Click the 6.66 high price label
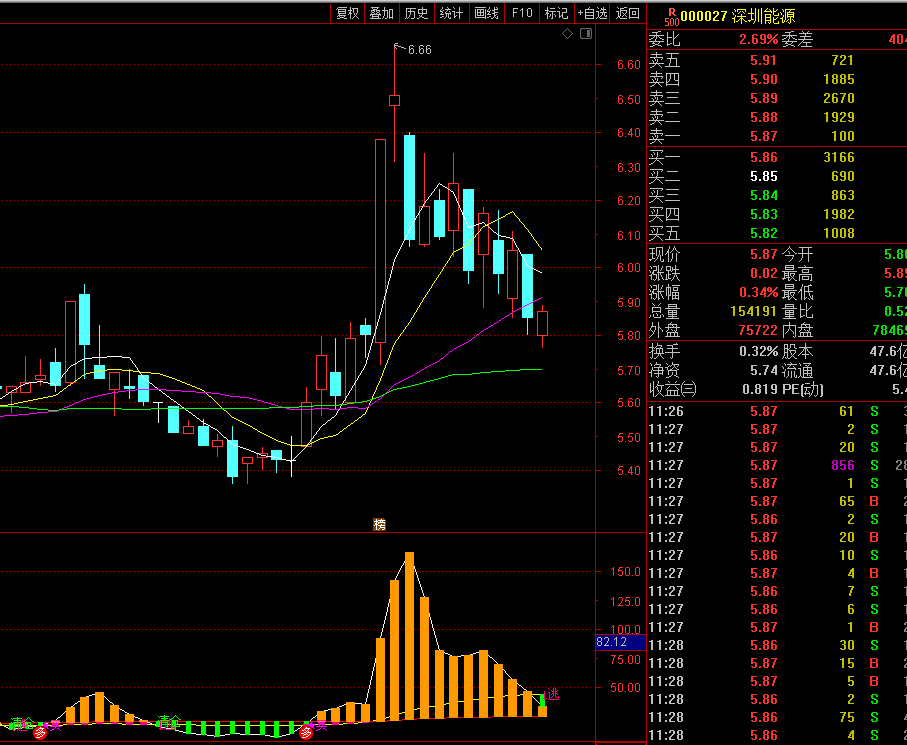 click(420, 50)
